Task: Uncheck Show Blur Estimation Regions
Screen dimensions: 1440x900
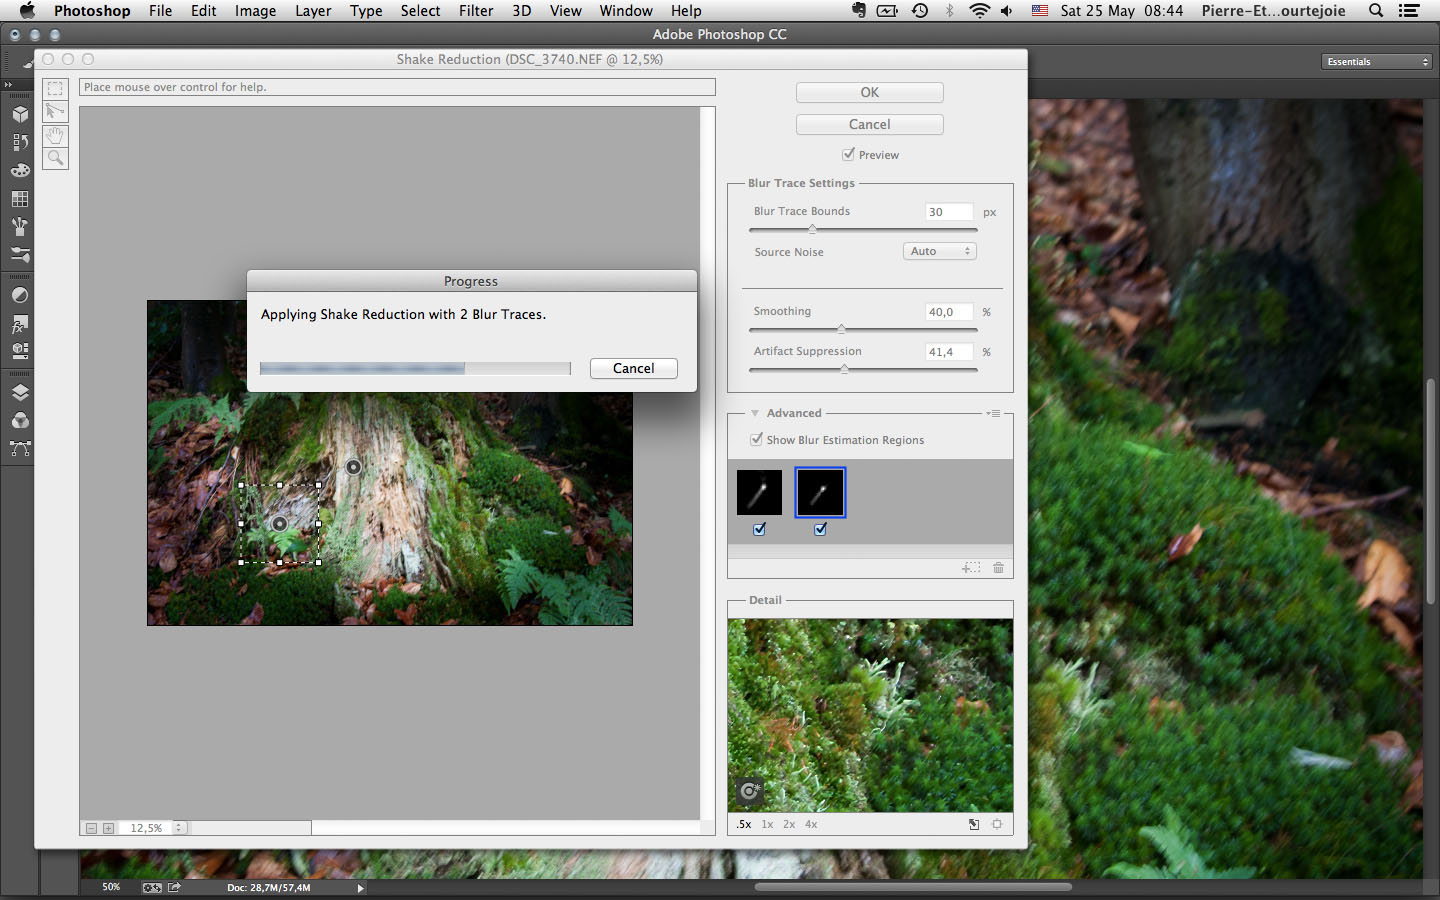Action: pos(756,439)
